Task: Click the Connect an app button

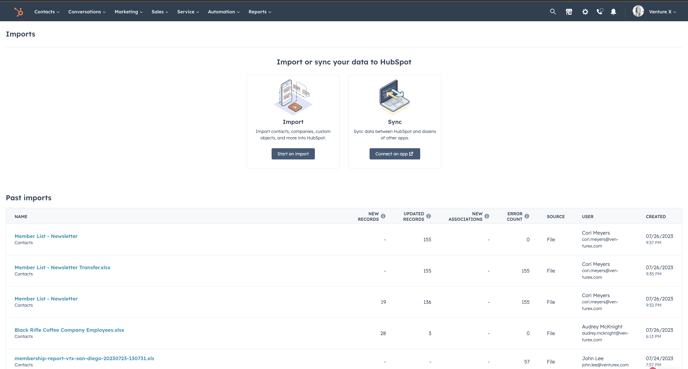Action: click(x=394, y=154)
